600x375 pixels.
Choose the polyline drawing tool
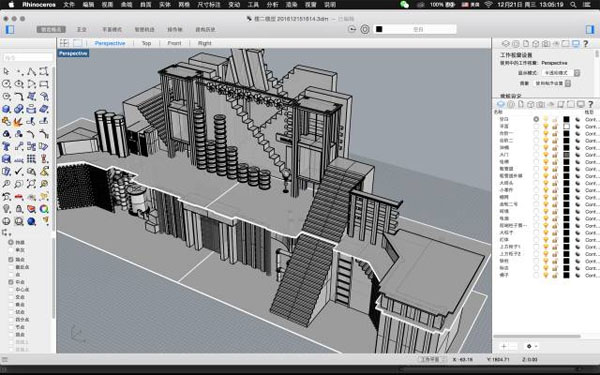point(31,72)
